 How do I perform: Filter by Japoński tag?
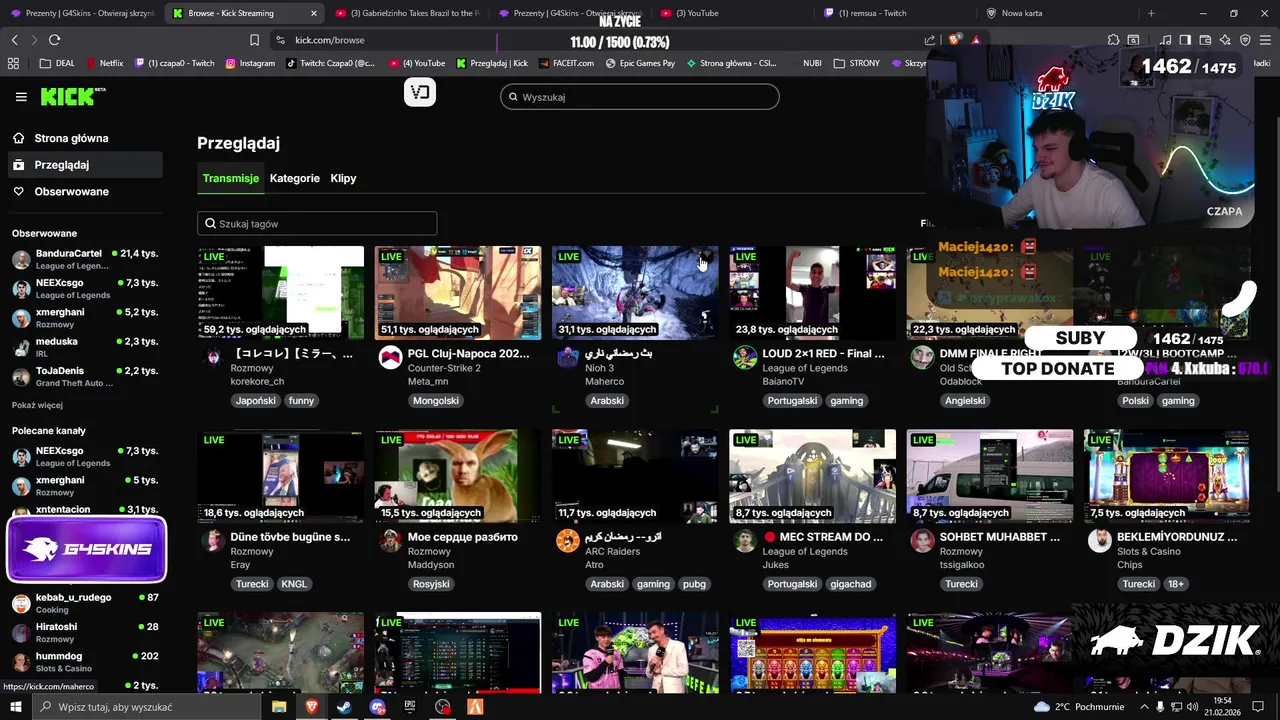point(256,400)
